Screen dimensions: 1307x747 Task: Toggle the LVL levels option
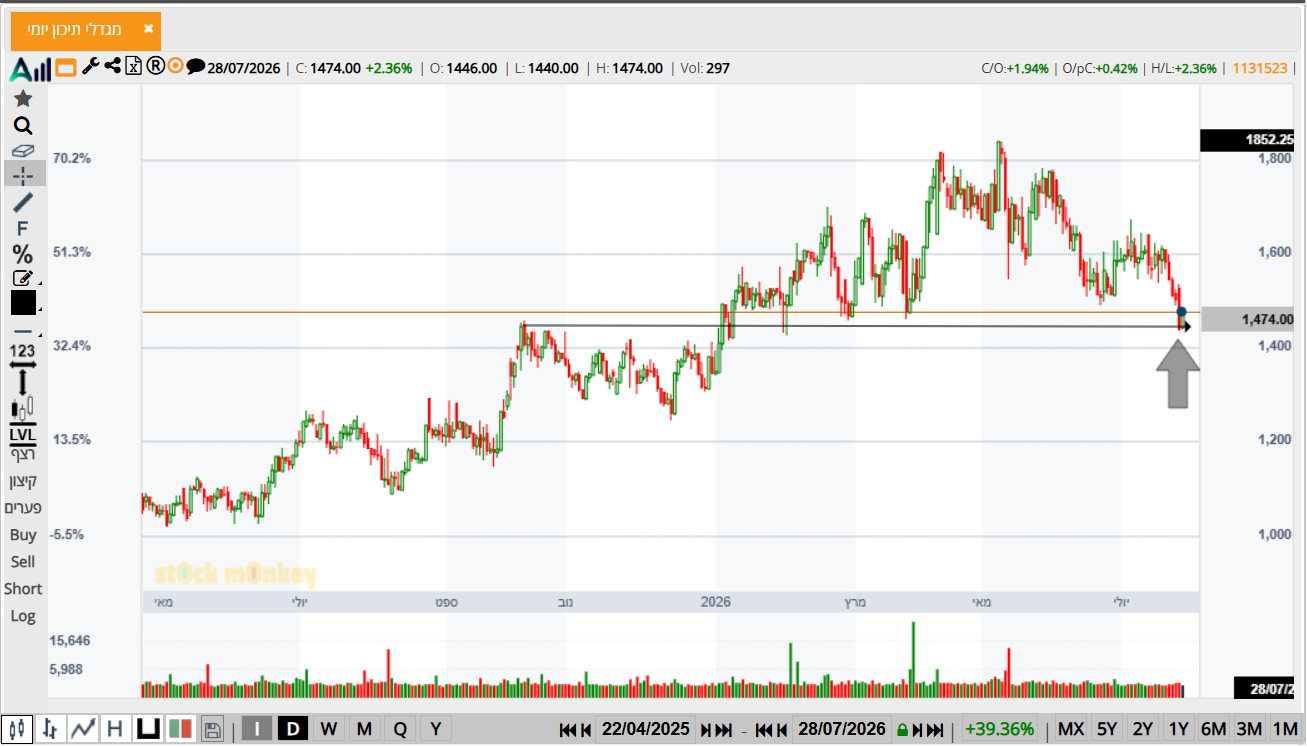coord(22,435)
